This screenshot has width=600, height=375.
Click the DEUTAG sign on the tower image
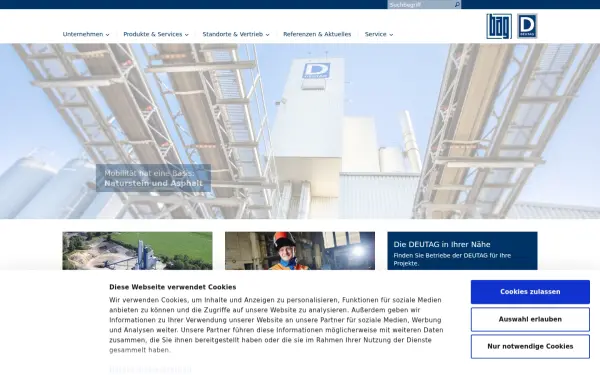pyautogui.click(x=316, y=71)
